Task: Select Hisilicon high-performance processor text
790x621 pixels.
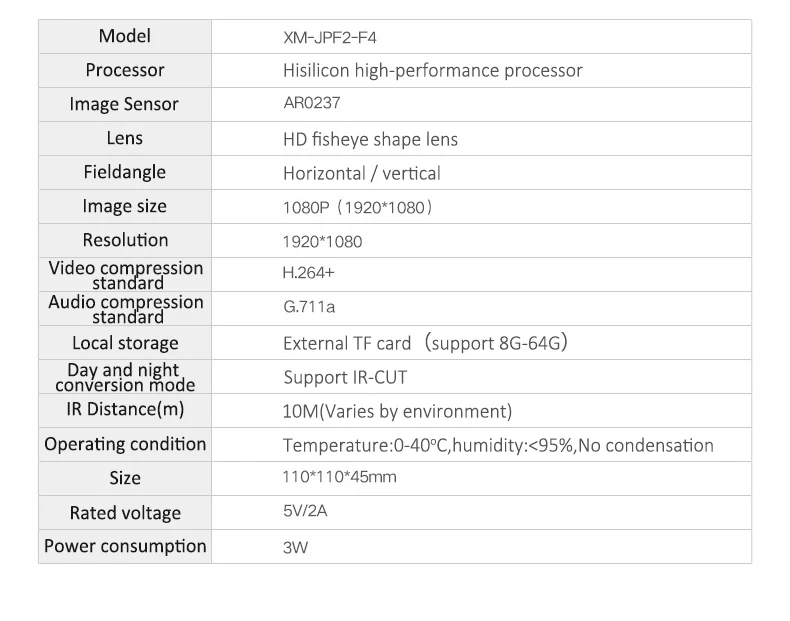Action: [x=432, y=71]
